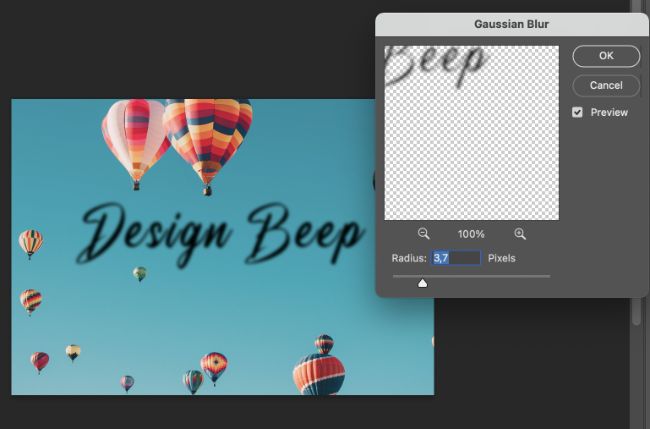Click the large orange balloon at bottom right
The height and width of the screenshot is (429, 650).
pyautogui.click(x=318, y=371)
